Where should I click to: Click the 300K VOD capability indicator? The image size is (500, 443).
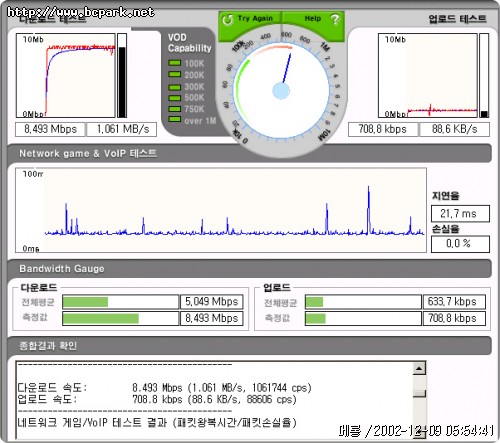[174, 87]
